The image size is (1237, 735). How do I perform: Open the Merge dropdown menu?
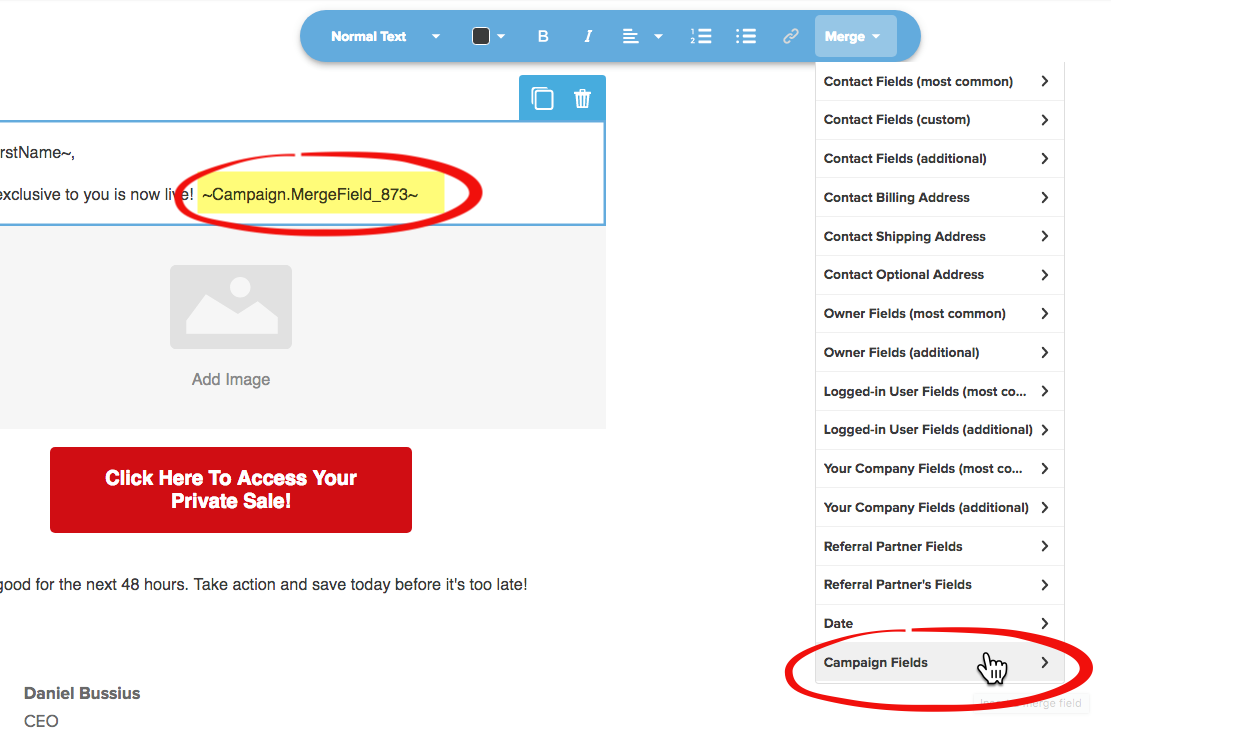click(x=854, y=36)
